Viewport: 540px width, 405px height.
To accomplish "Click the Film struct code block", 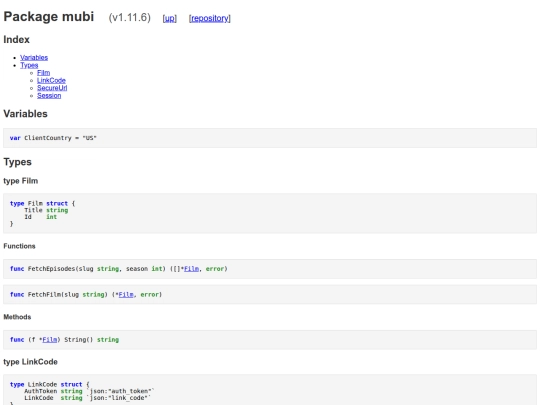I will pos(270,214).
